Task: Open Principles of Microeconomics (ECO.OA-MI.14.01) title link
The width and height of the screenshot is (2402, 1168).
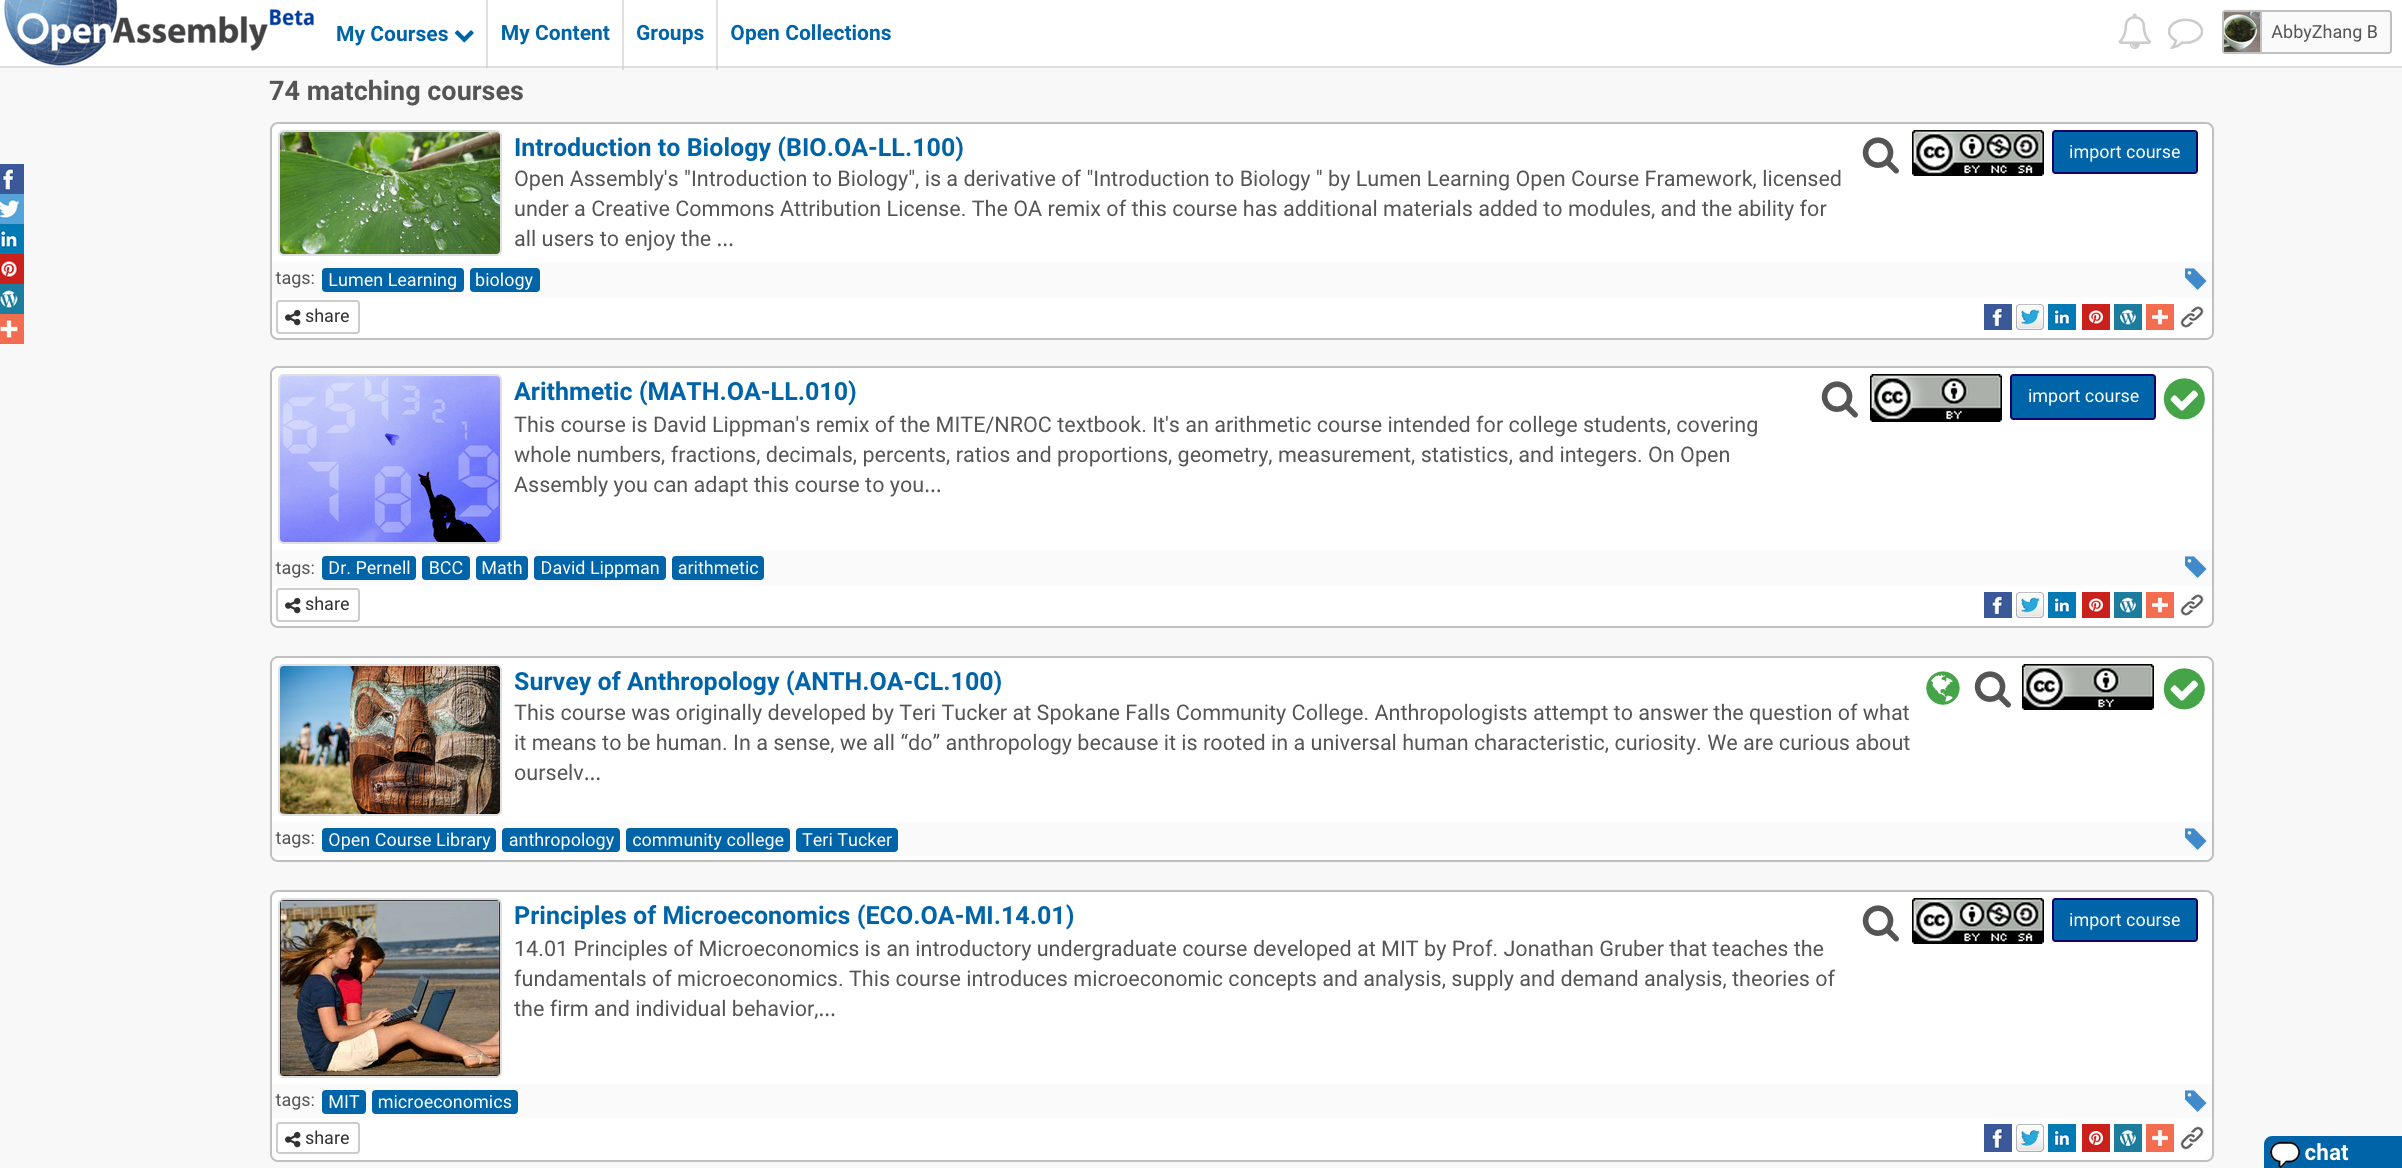Action: tap(793, 916)
